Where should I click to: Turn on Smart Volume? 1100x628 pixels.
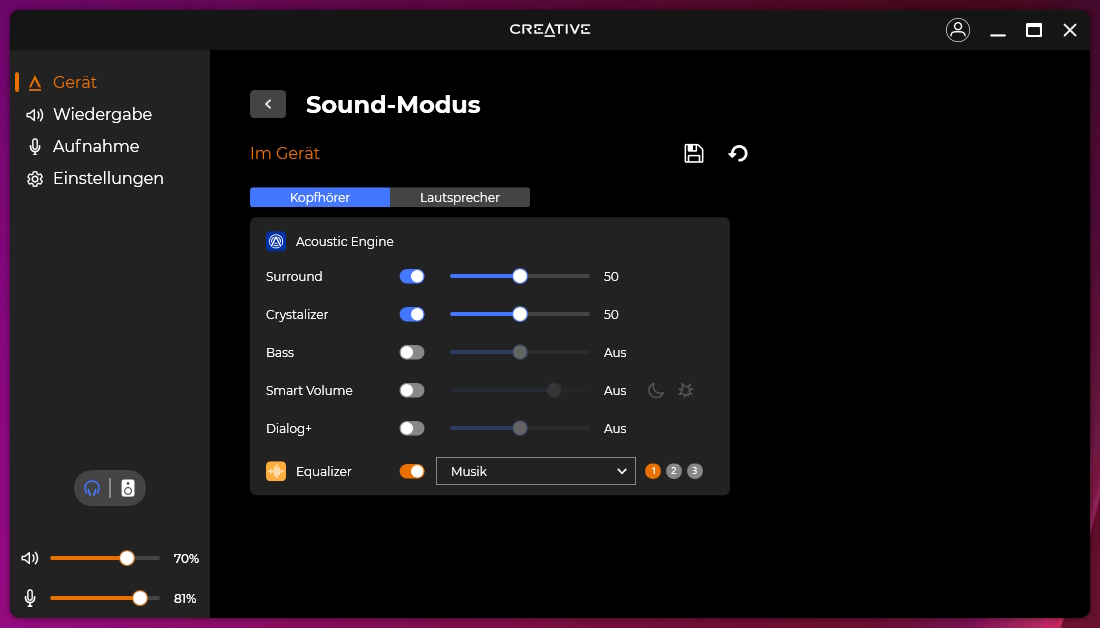click(x=411, y=390)
